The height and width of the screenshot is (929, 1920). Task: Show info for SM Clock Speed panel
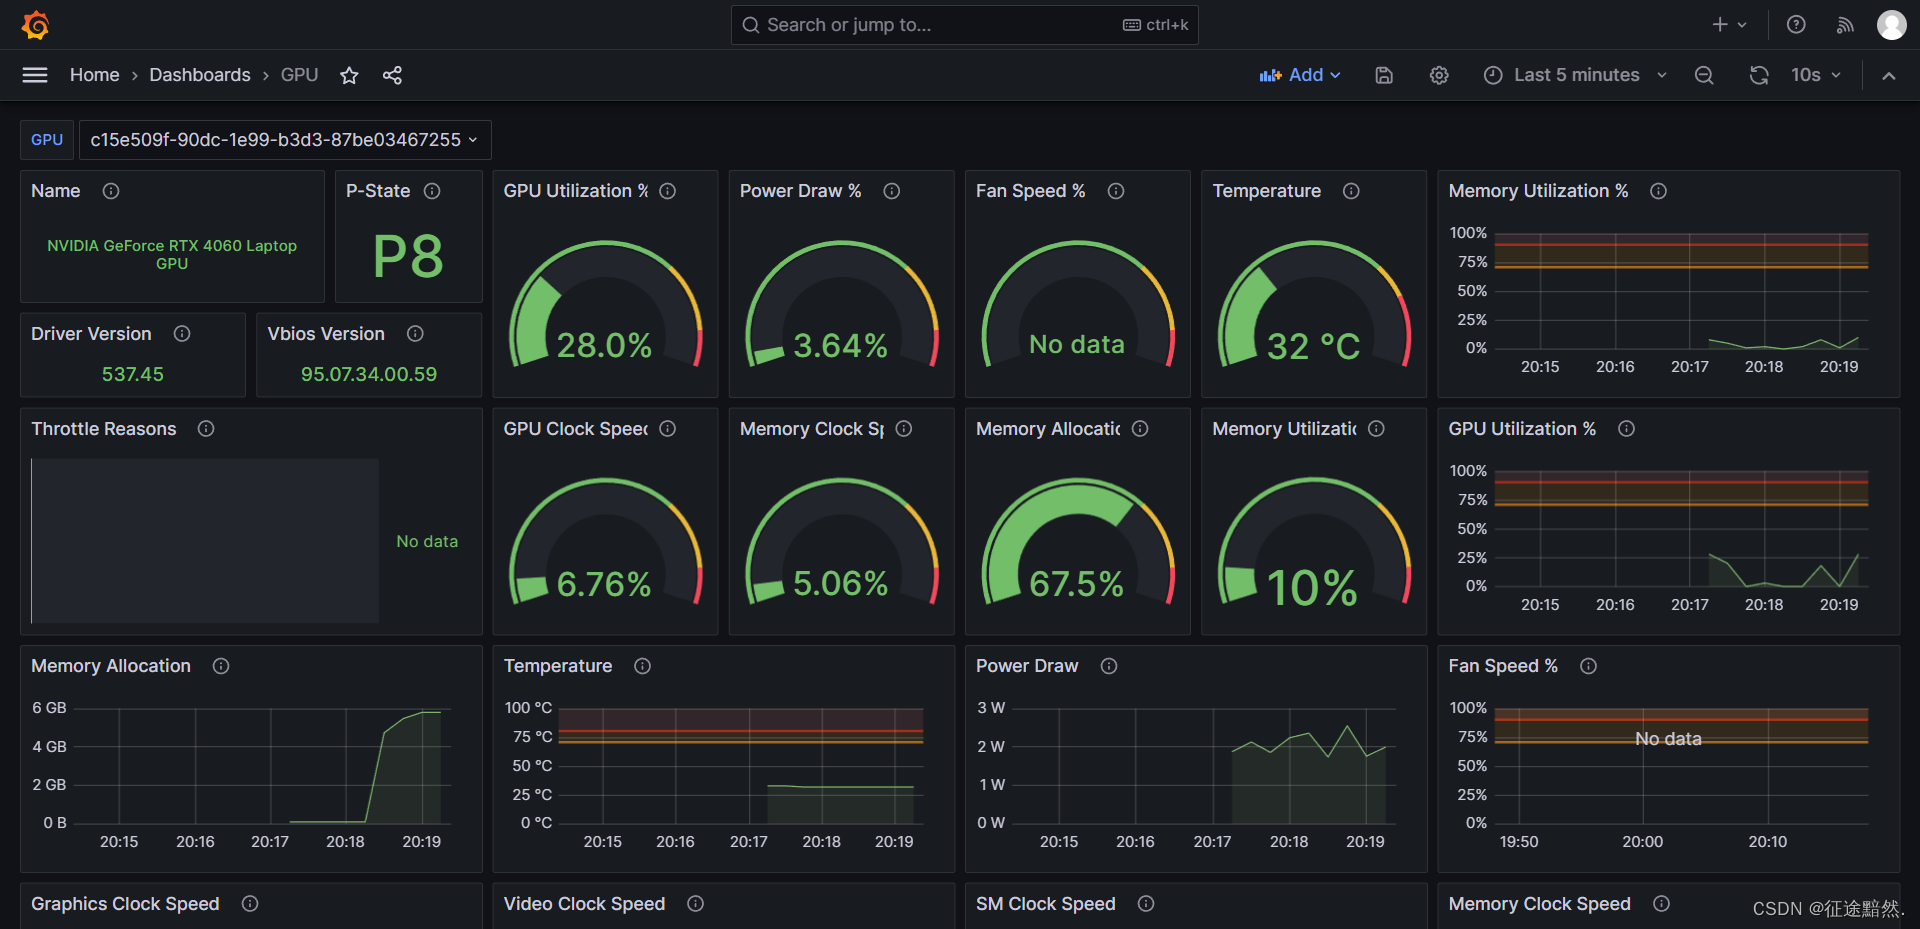click(1146, 904)
